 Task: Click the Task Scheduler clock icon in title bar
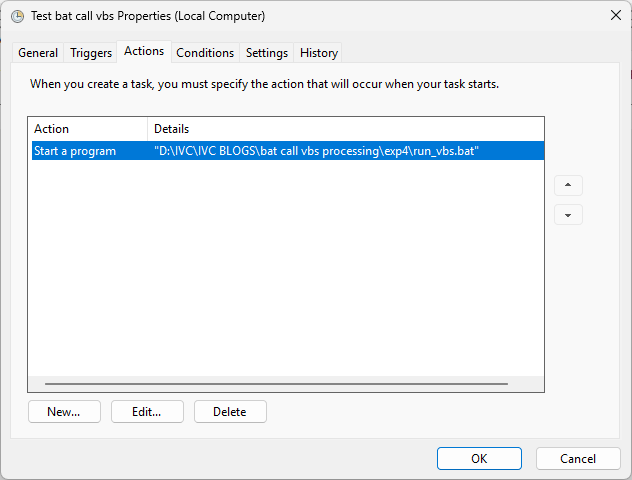(x=17, y=16)
